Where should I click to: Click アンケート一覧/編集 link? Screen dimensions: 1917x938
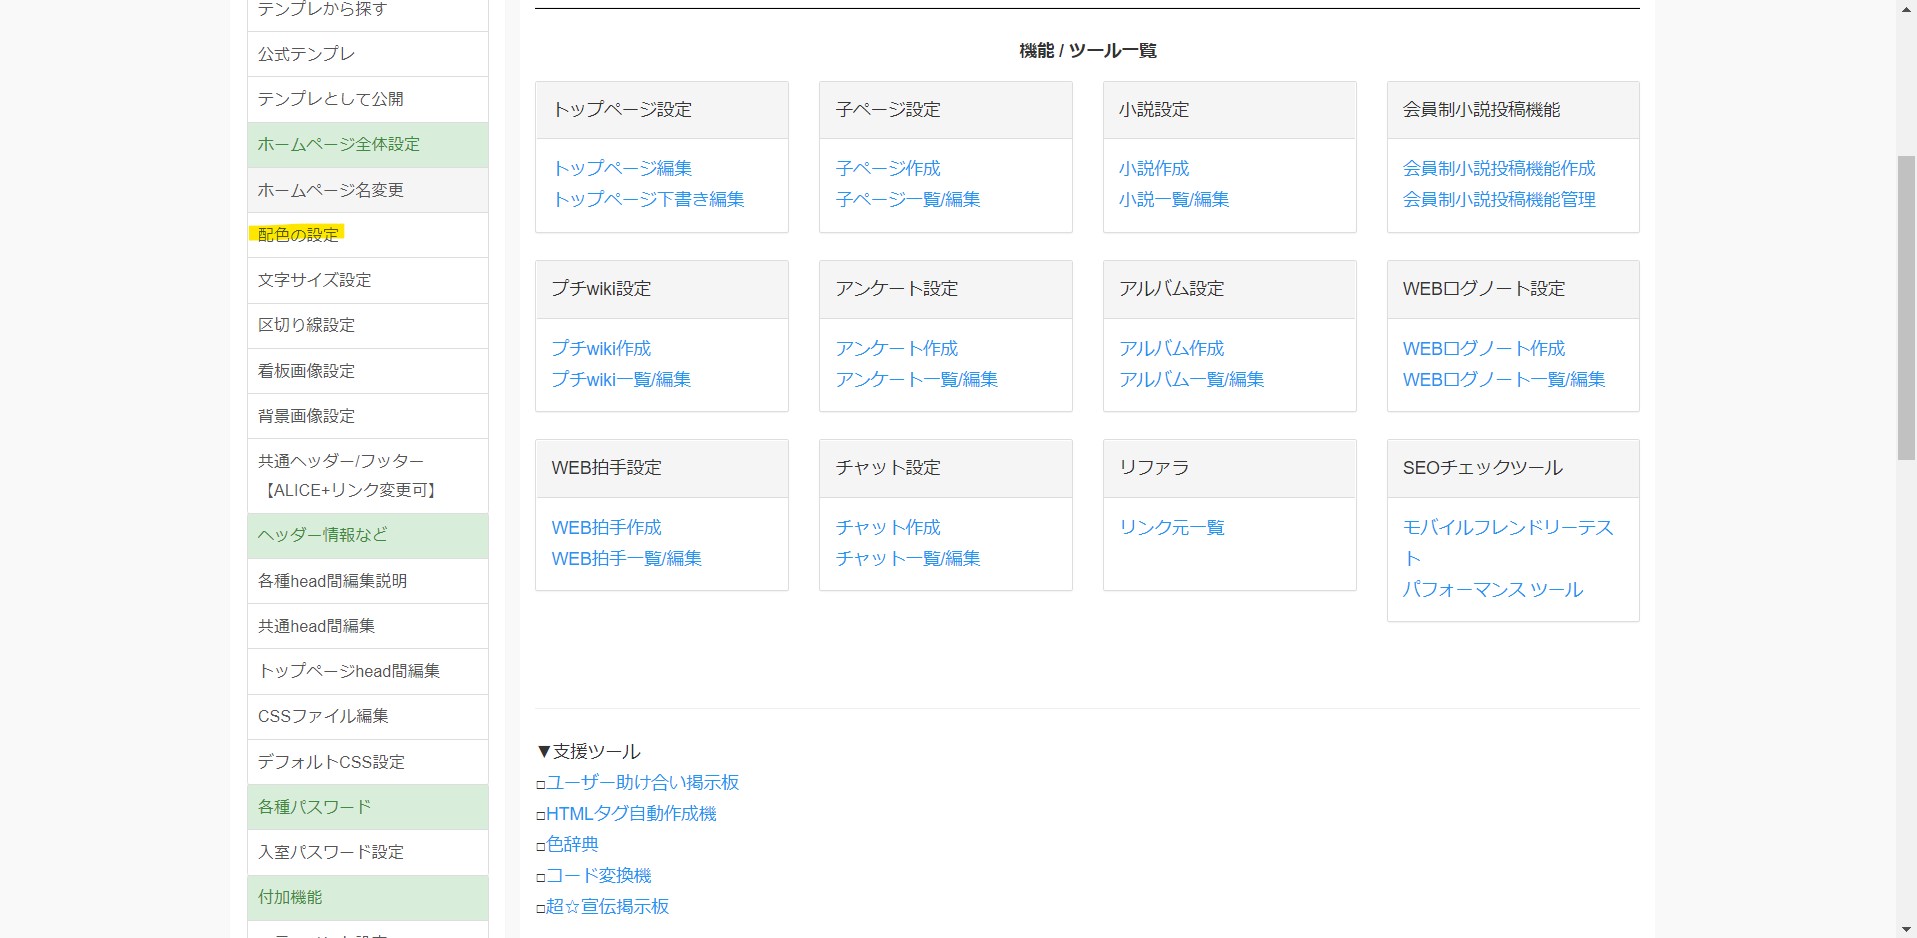[916, 379]
